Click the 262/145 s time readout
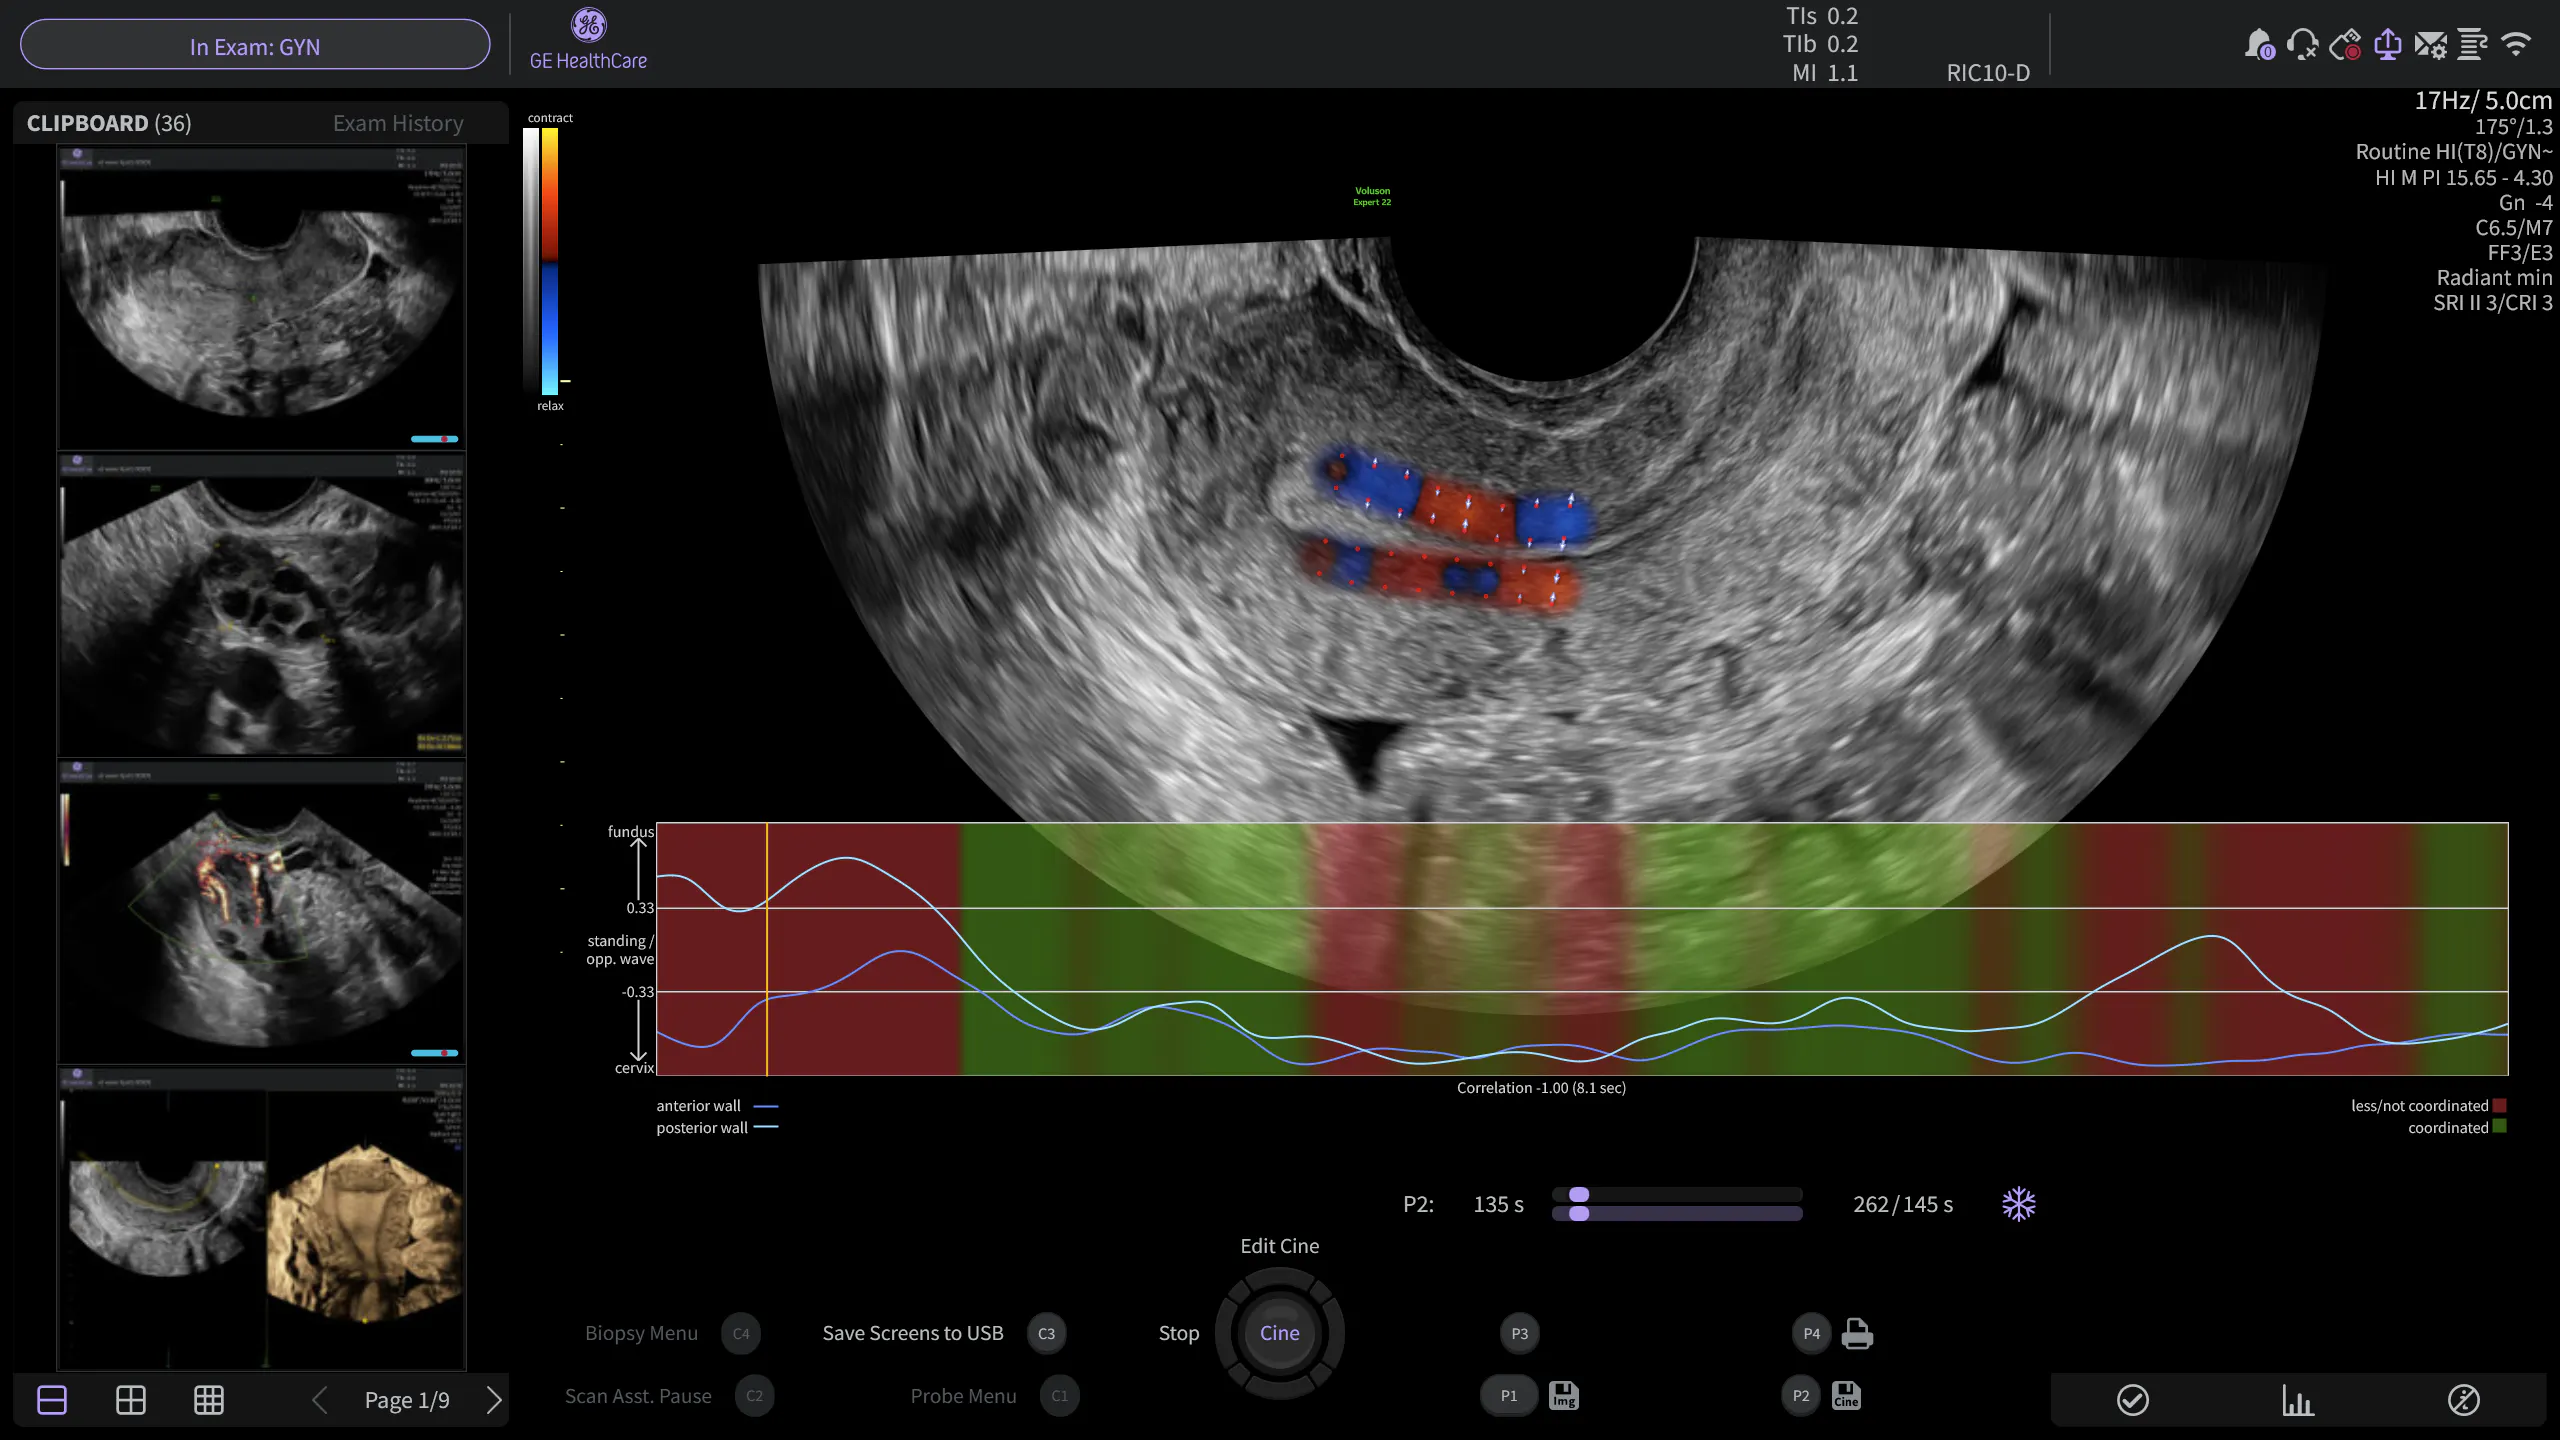 tap(1903, 1204)
